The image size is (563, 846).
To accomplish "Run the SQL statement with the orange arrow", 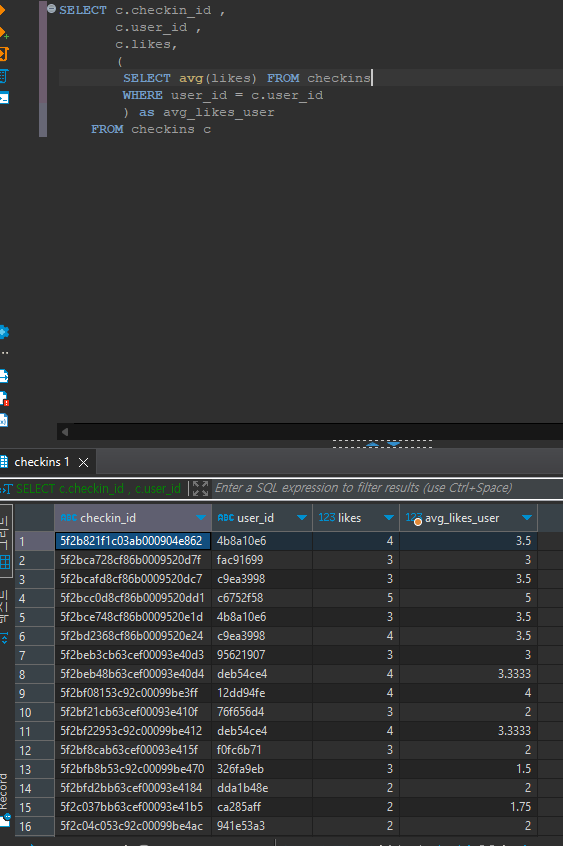I will click(x=2, y=10).
